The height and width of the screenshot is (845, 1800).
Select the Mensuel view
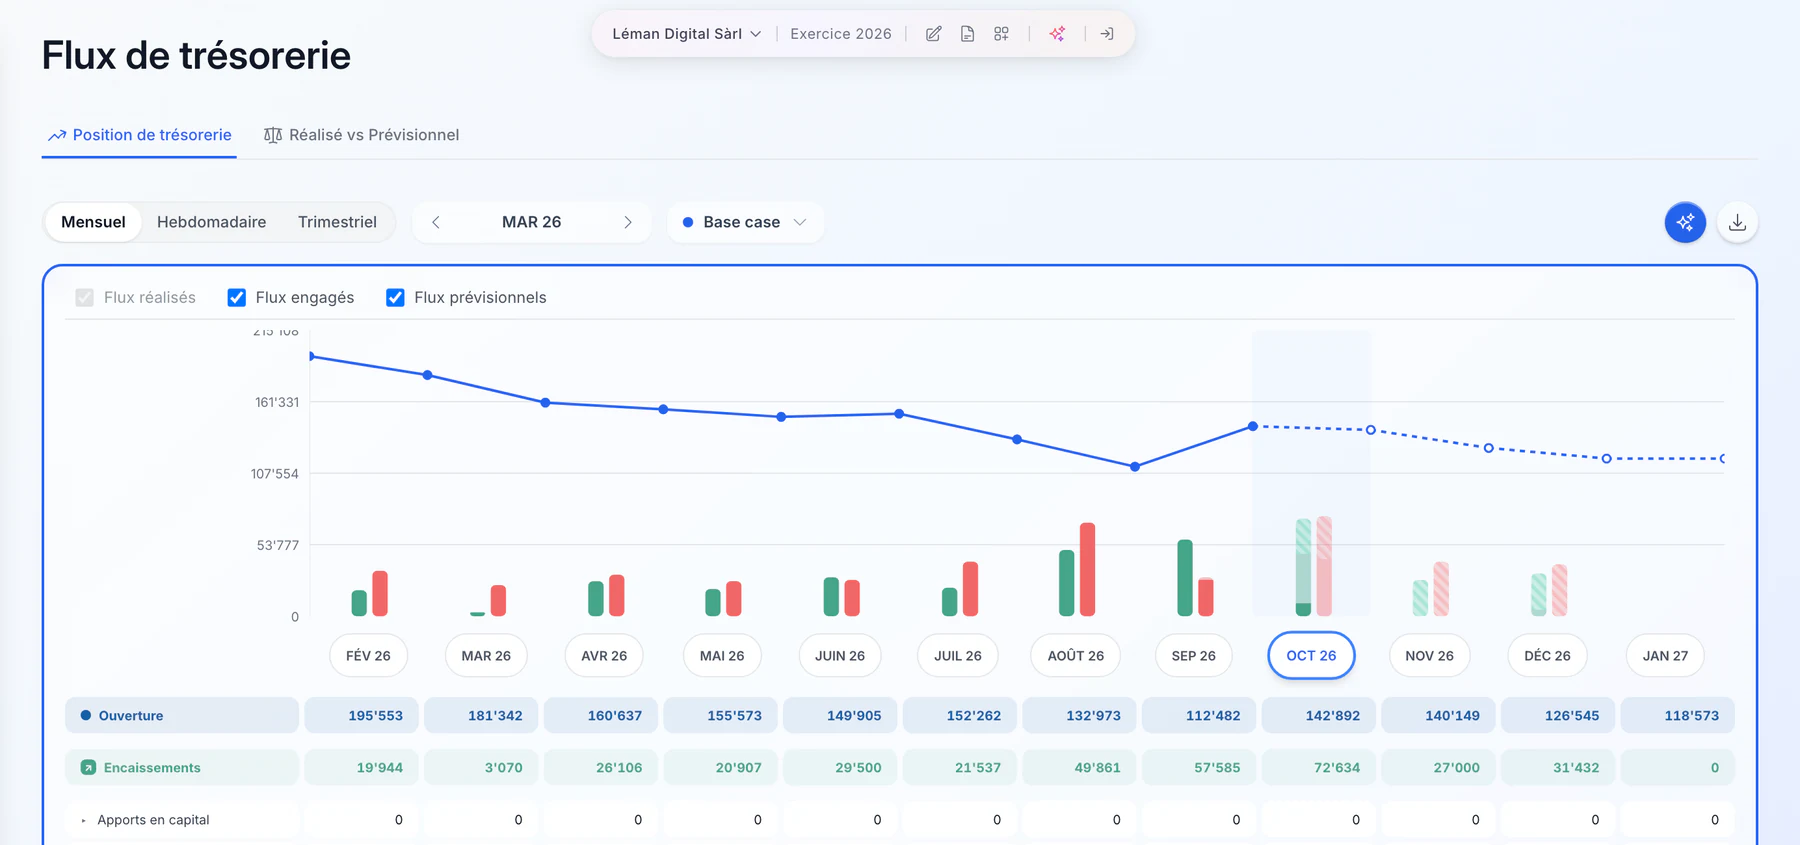tap(93, 222)
